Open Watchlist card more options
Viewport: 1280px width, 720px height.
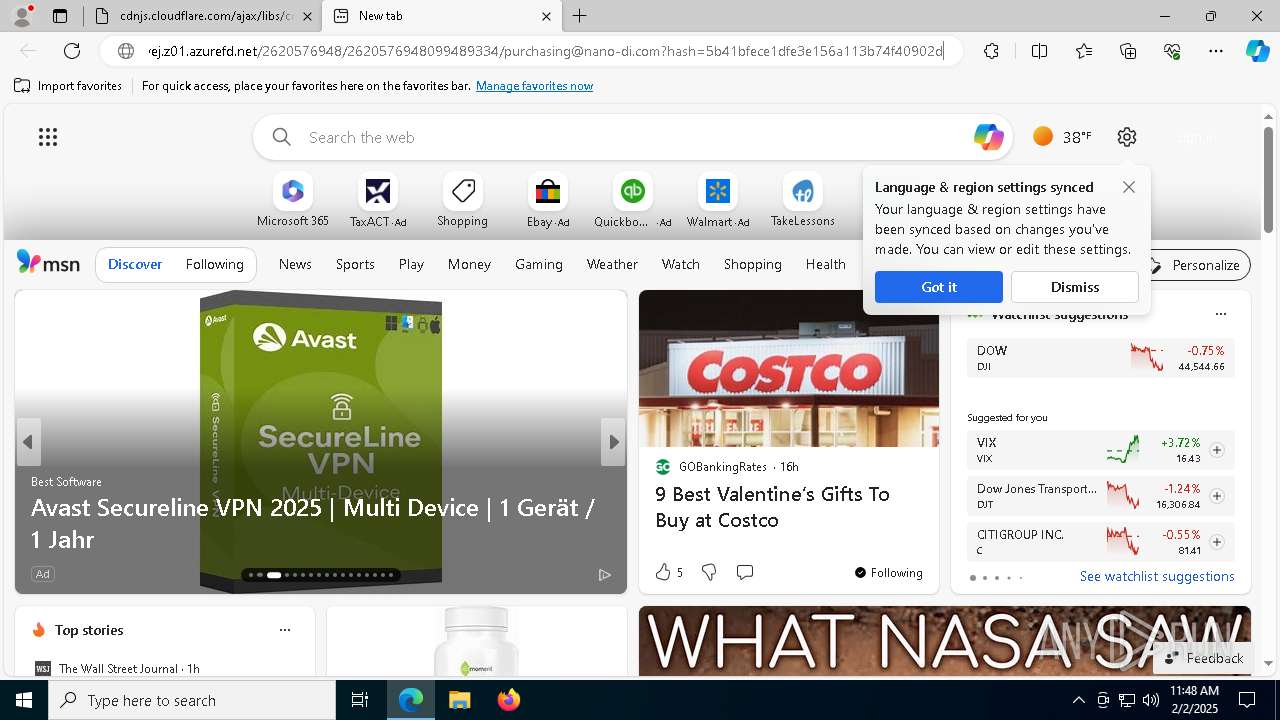(1220, 314)
